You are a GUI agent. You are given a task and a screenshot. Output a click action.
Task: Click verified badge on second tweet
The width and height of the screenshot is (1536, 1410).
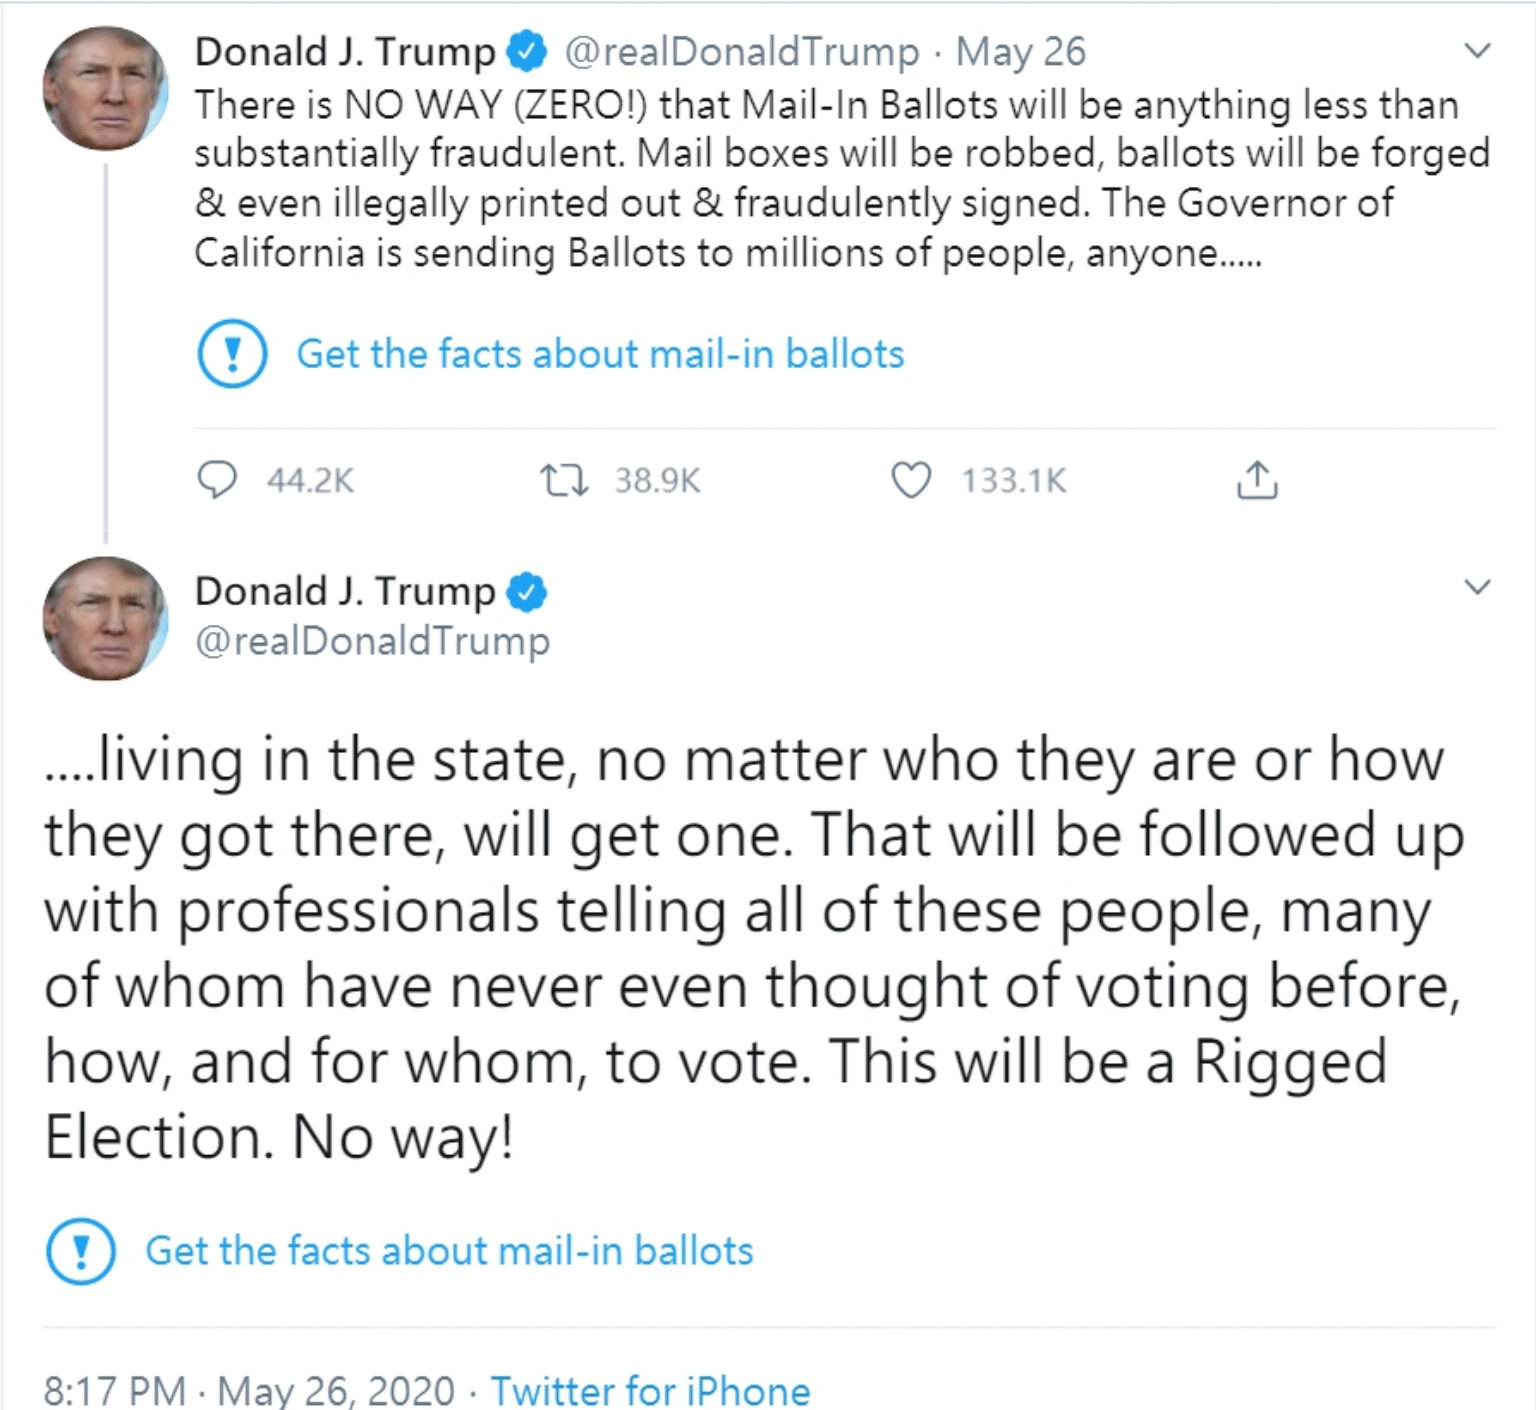[527, 592]
